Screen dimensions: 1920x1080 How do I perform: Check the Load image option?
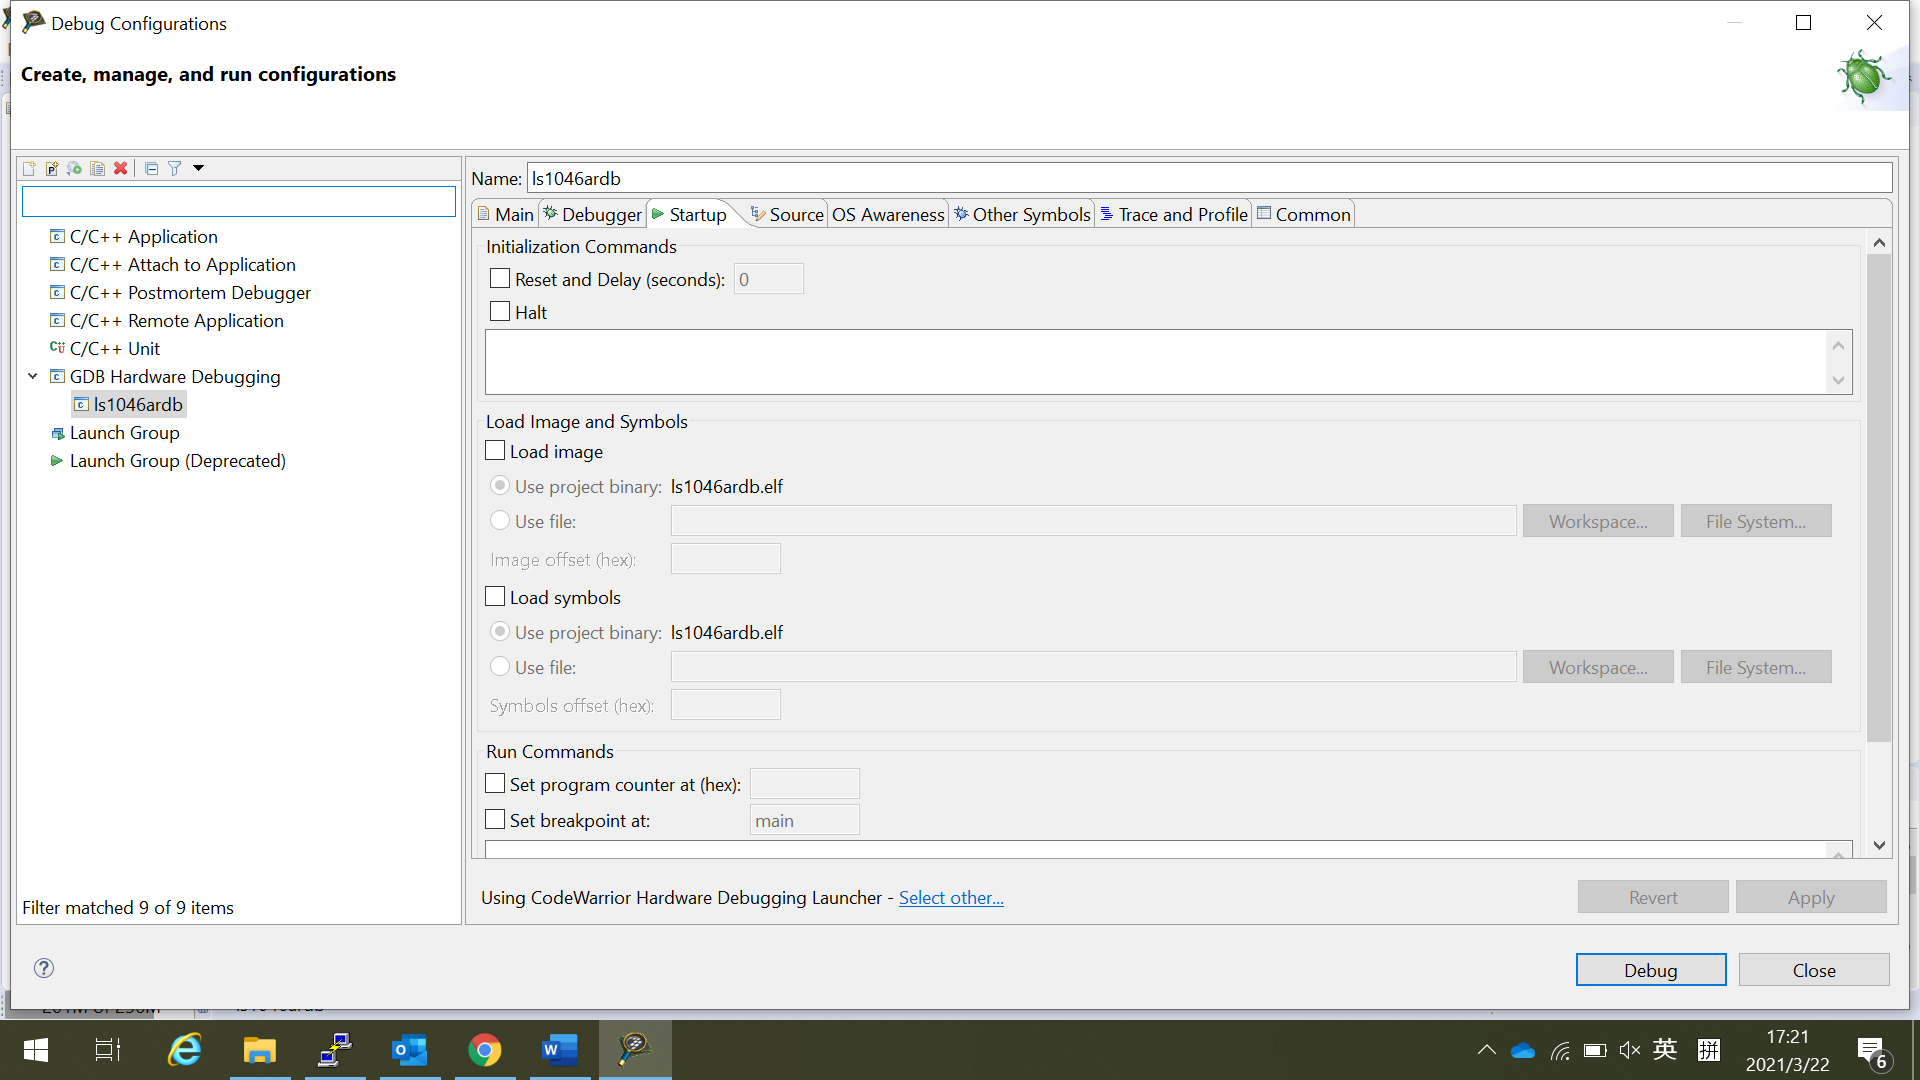coord(495,451)
